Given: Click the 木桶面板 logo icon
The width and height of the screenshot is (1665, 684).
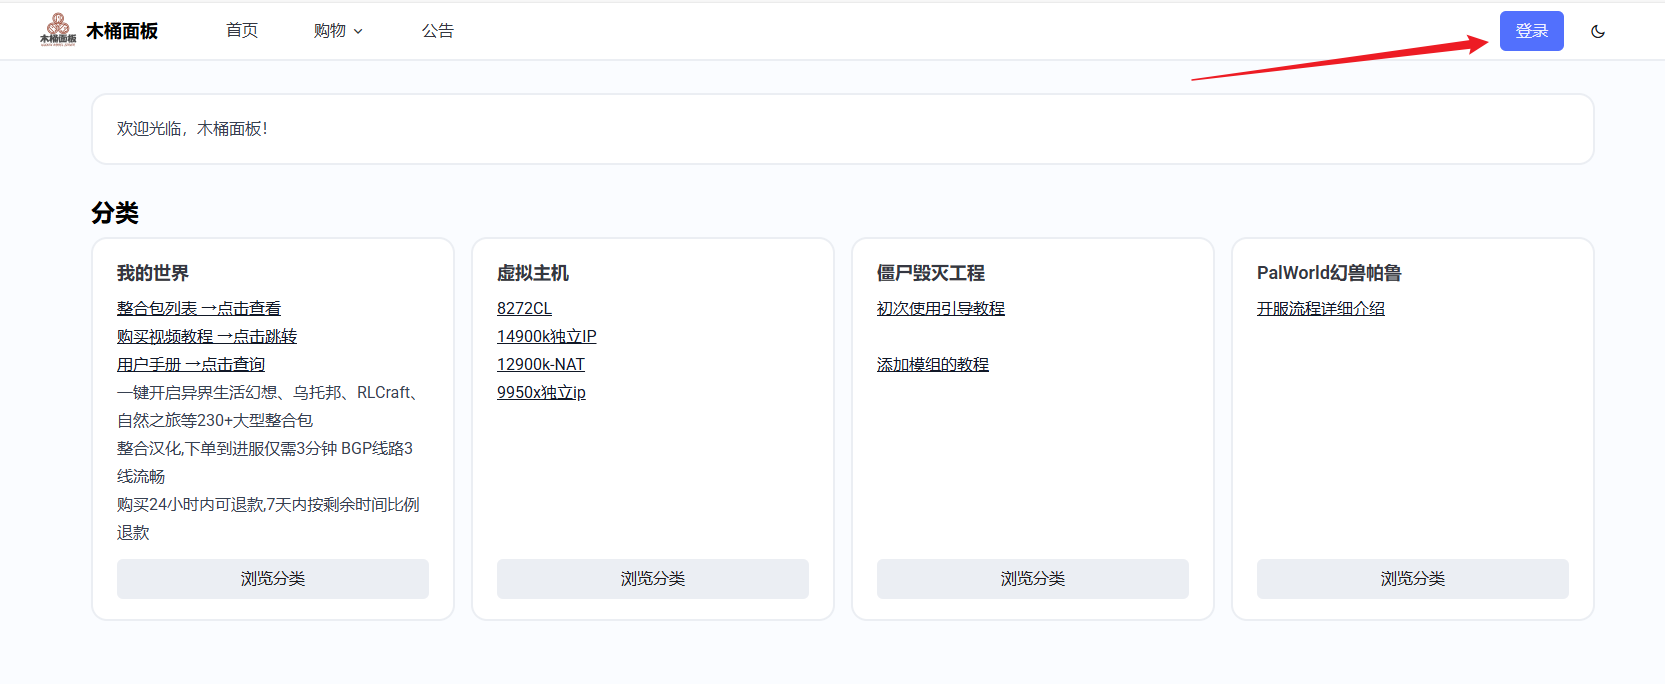Looking at the screenshot, I should pyautogui.click(x=58, y=30).
